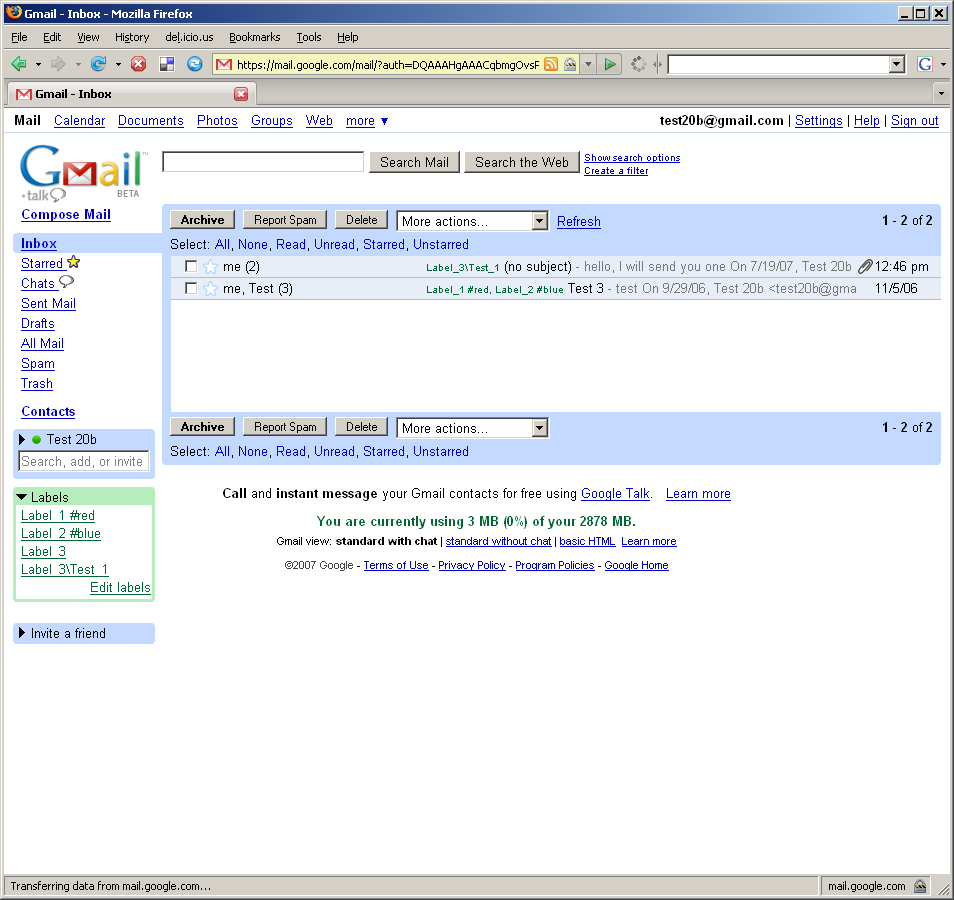
Task: Click the yellow star beside Starred
Action: 74,262
